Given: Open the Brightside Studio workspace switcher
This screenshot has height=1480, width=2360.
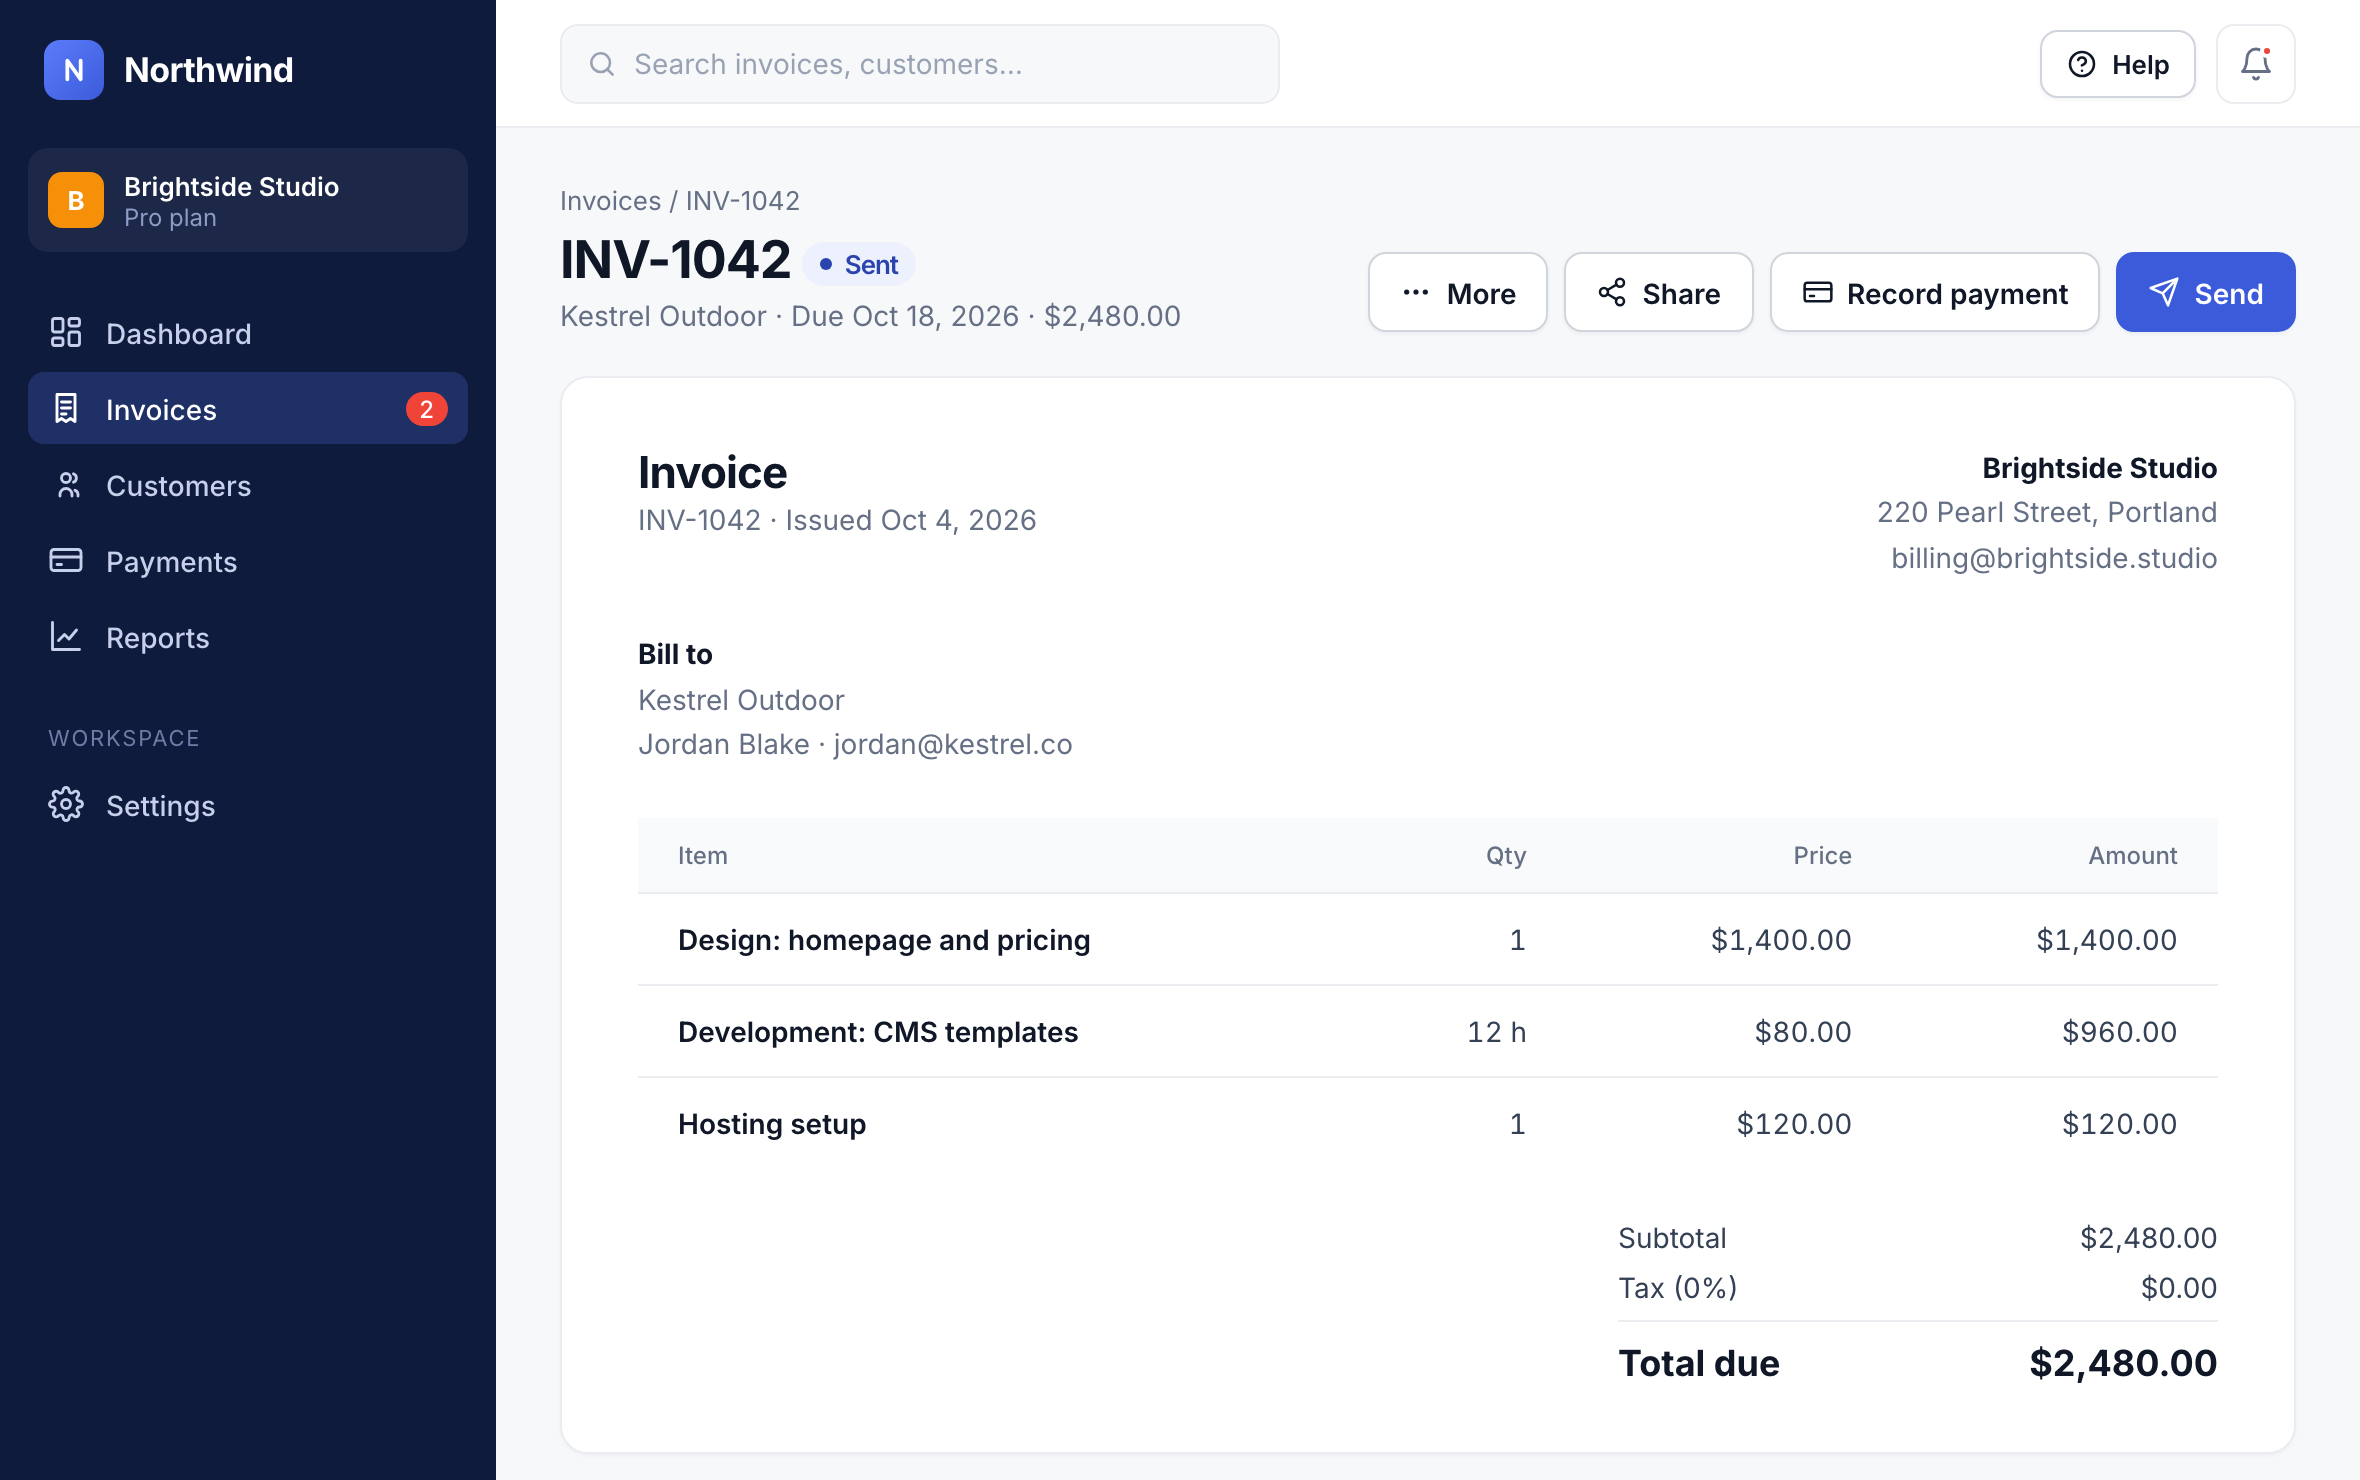Looking at the screenshot, I should (248, 201).
